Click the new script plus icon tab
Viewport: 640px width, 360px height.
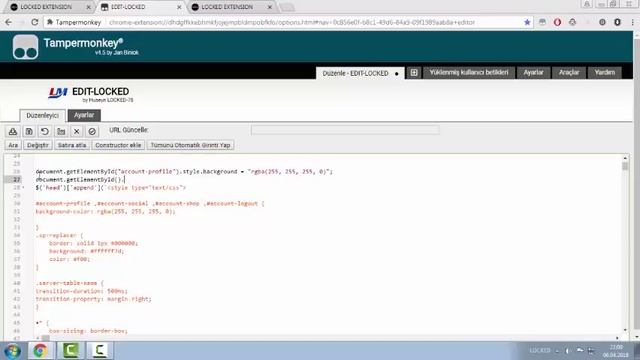(x=414, y=73)
